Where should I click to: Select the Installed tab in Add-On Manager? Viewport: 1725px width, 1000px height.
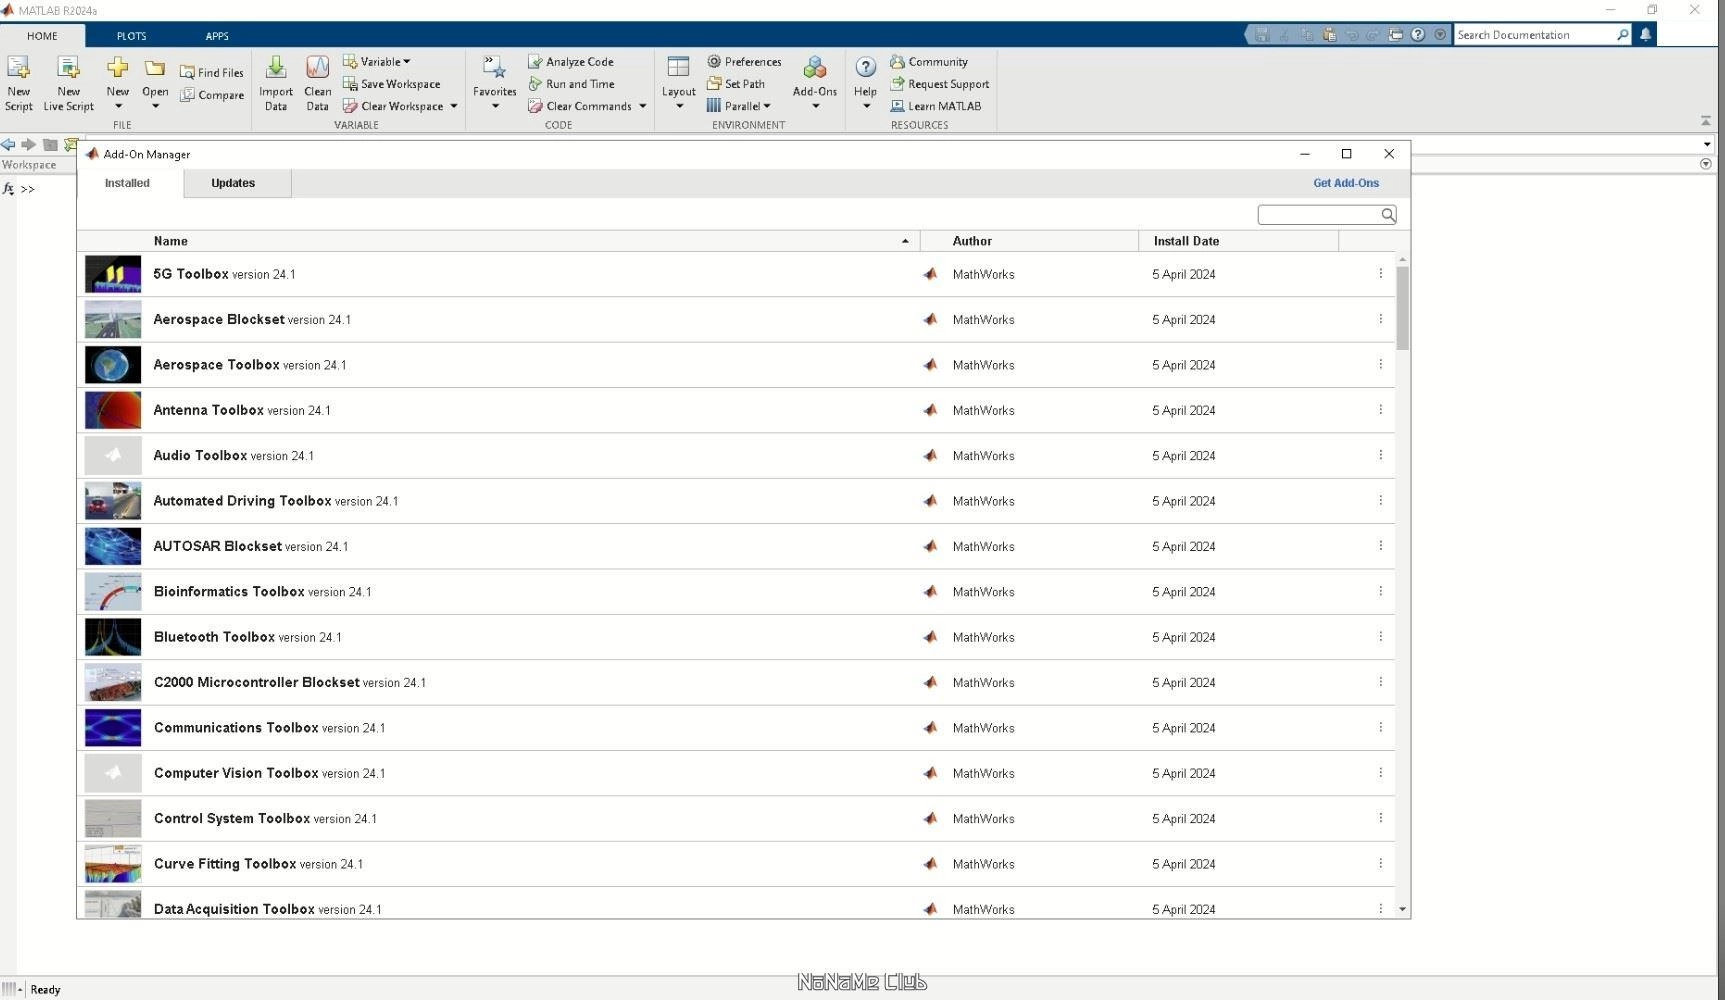128,183
